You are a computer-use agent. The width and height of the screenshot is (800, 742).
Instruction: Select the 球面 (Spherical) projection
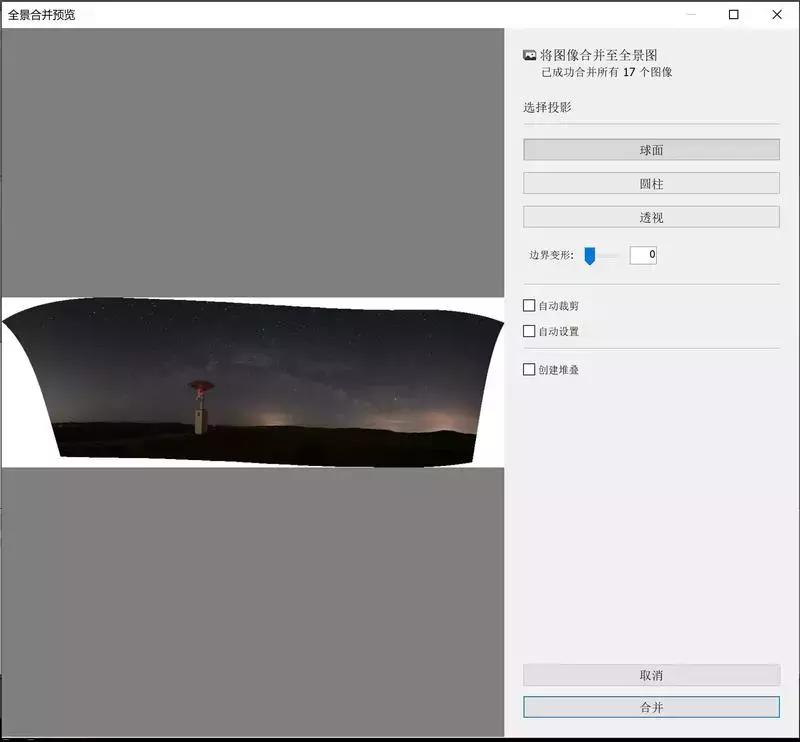point(650,149)
